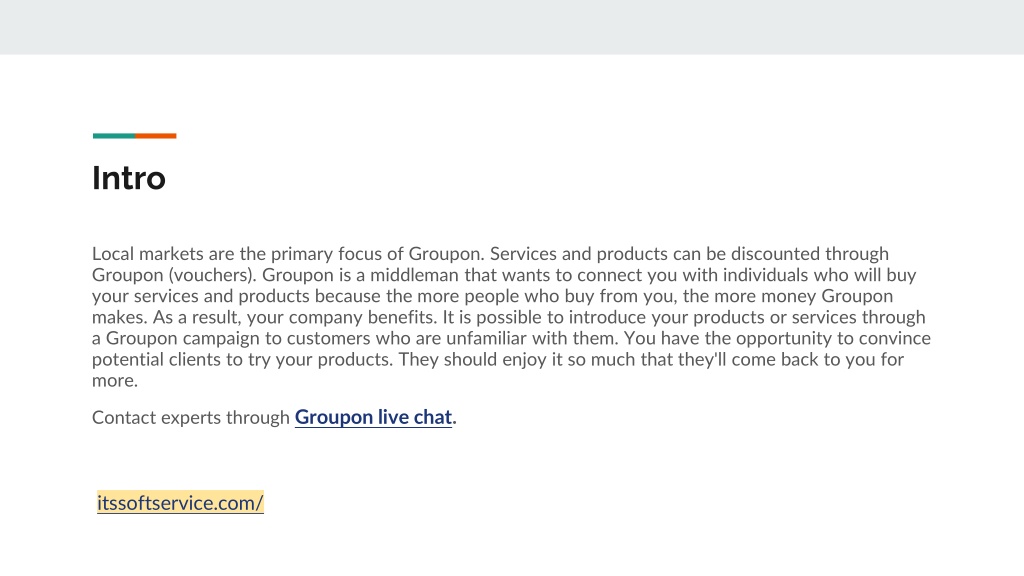Open the Groupon live chat link
This screenshot has height=576, width=1024.
[x=373, y=417]
